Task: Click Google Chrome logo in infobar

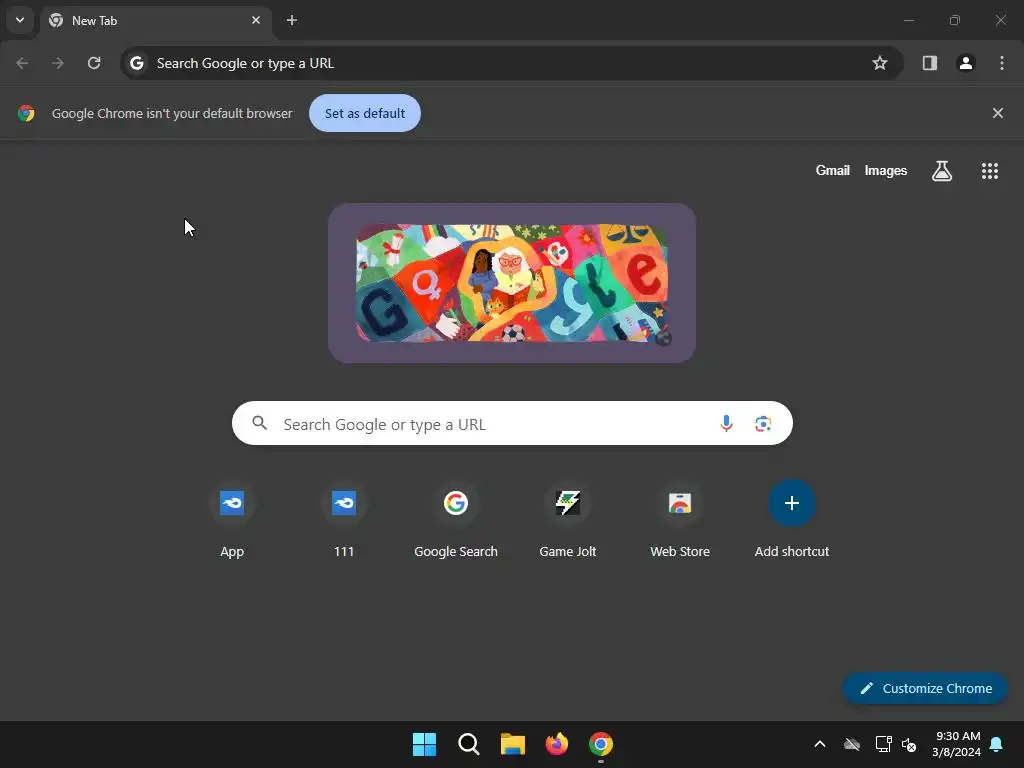Action: [x=26, y=113]
